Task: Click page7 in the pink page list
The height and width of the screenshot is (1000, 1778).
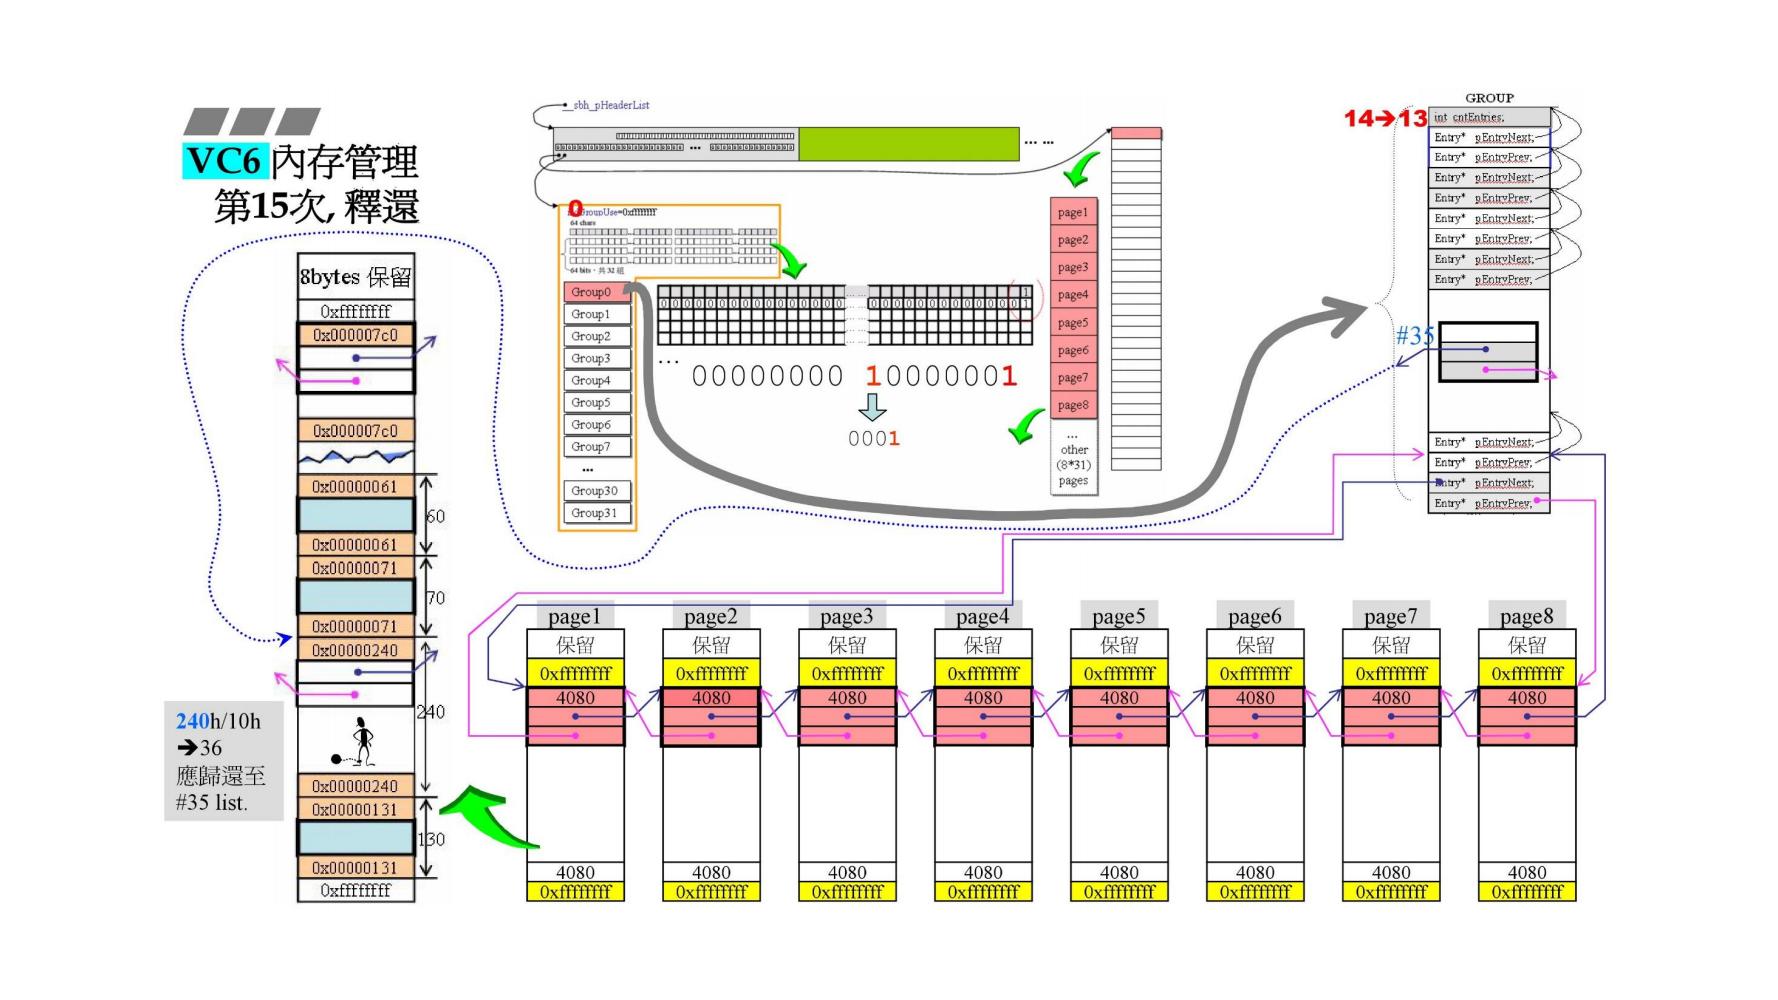Action: tap(1073, 377)
